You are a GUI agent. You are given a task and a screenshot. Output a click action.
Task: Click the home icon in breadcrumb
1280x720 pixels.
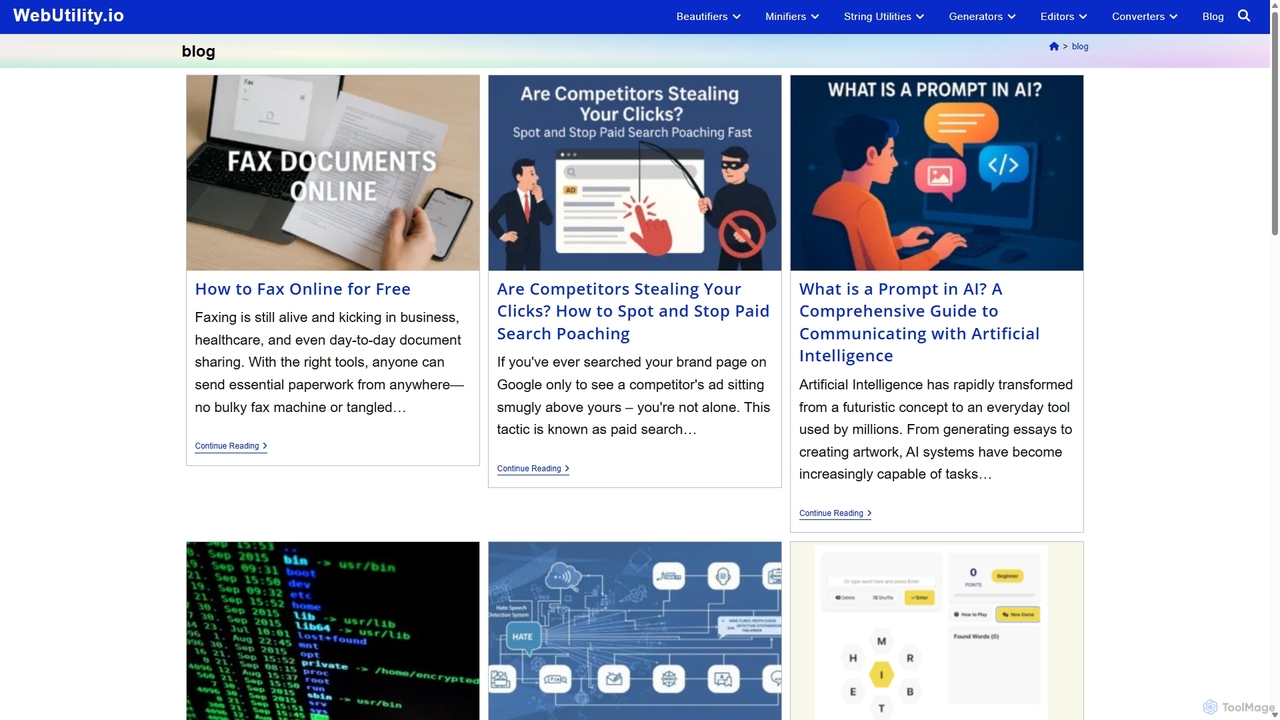click(1054, 46)
